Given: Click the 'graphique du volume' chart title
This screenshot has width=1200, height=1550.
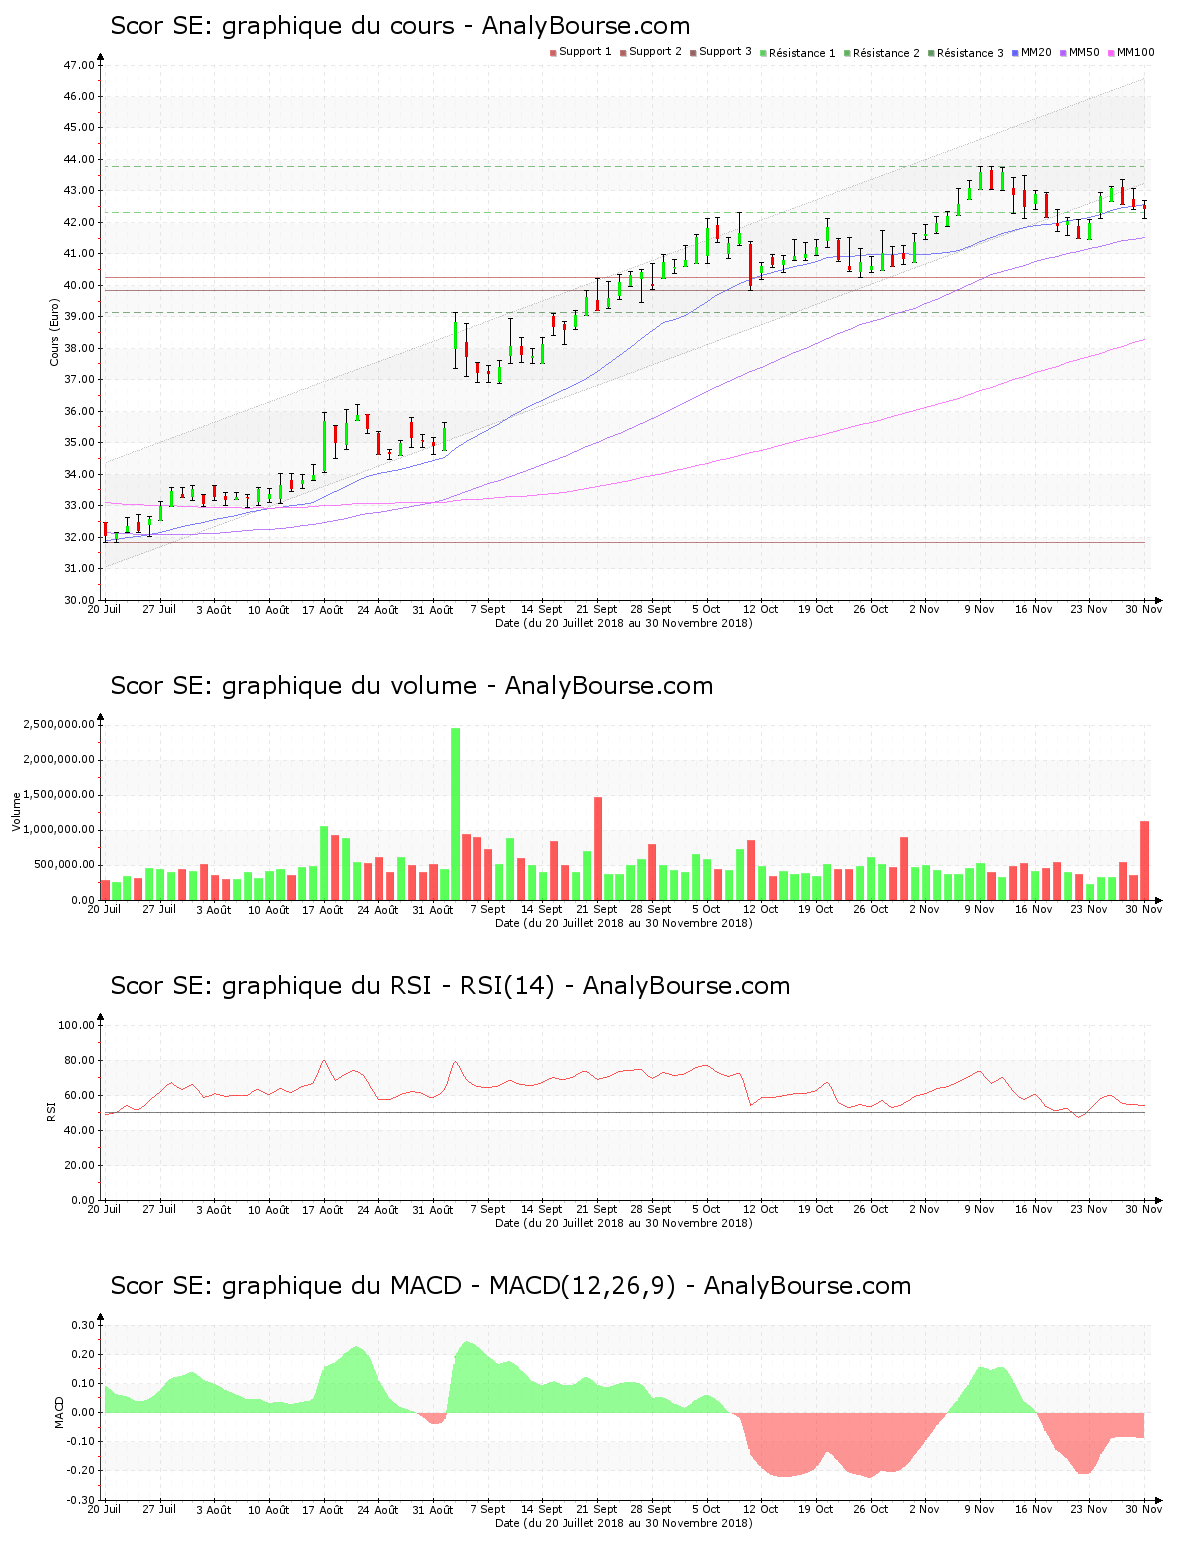Looking at the screenshot, I should (412, 686).
